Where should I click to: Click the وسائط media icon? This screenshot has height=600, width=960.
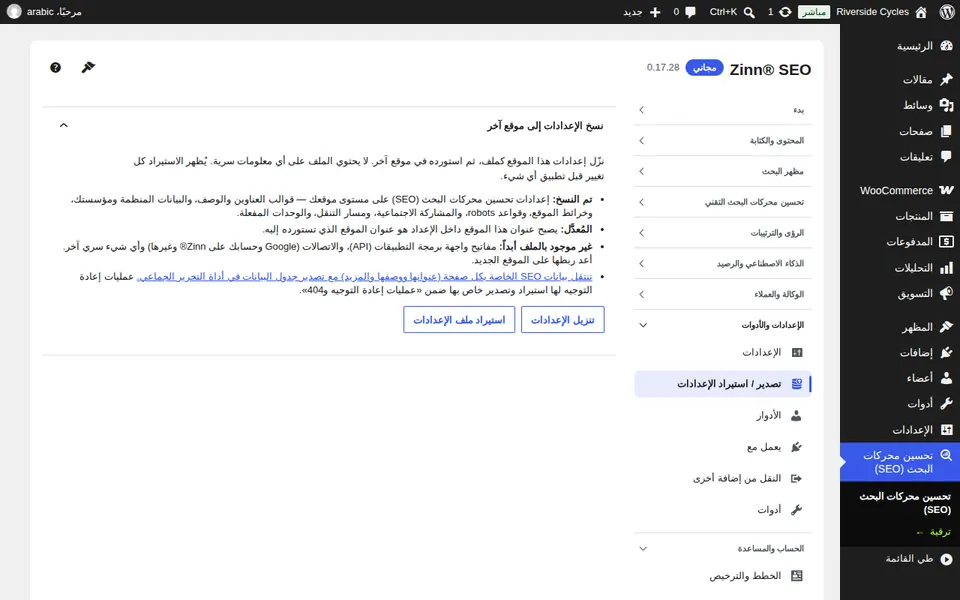point(947,105)
